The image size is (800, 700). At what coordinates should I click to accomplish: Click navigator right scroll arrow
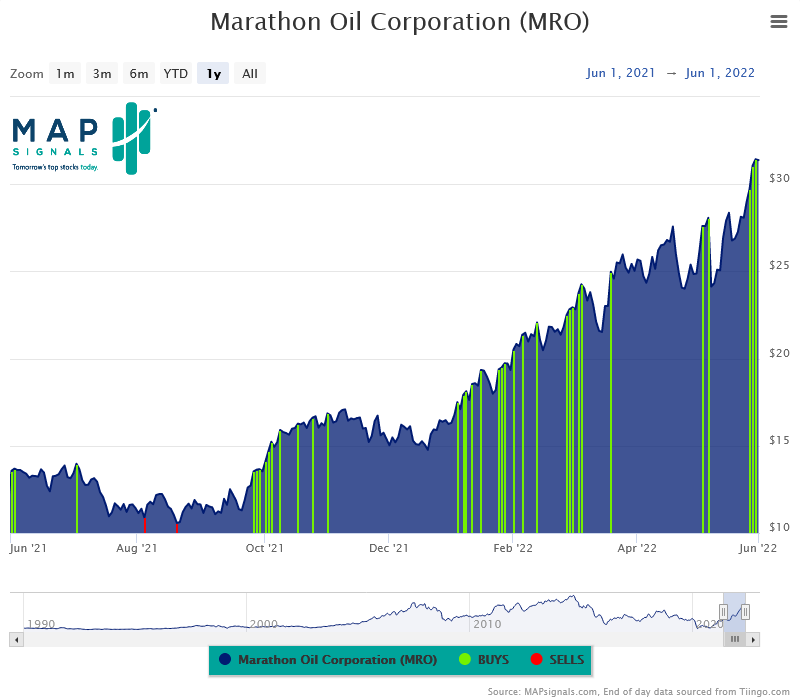pos(753,639)
